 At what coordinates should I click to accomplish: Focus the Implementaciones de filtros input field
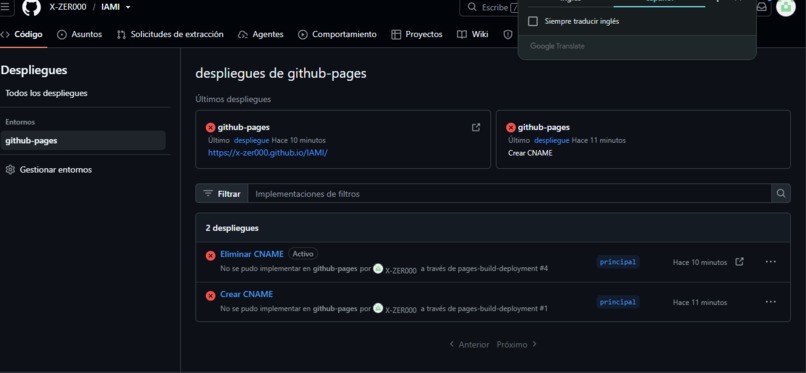pos(509,194)
